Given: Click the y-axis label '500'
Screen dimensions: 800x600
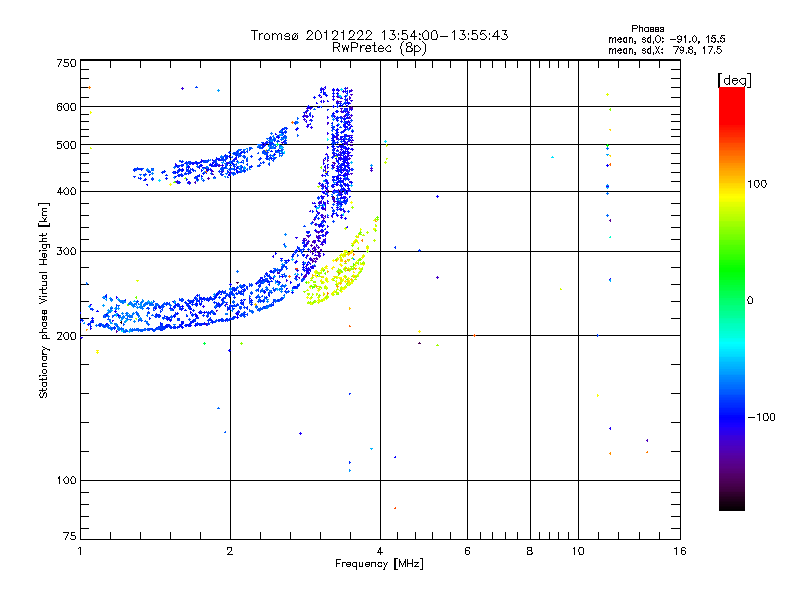Looking at the screenshot, I should coord(66,145).
